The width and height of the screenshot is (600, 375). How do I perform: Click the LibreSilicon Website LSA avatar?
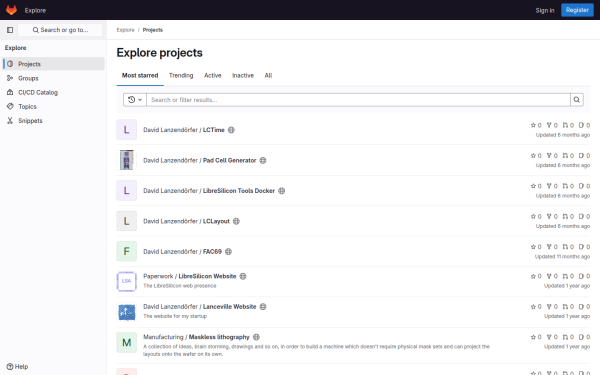point(127,281)
